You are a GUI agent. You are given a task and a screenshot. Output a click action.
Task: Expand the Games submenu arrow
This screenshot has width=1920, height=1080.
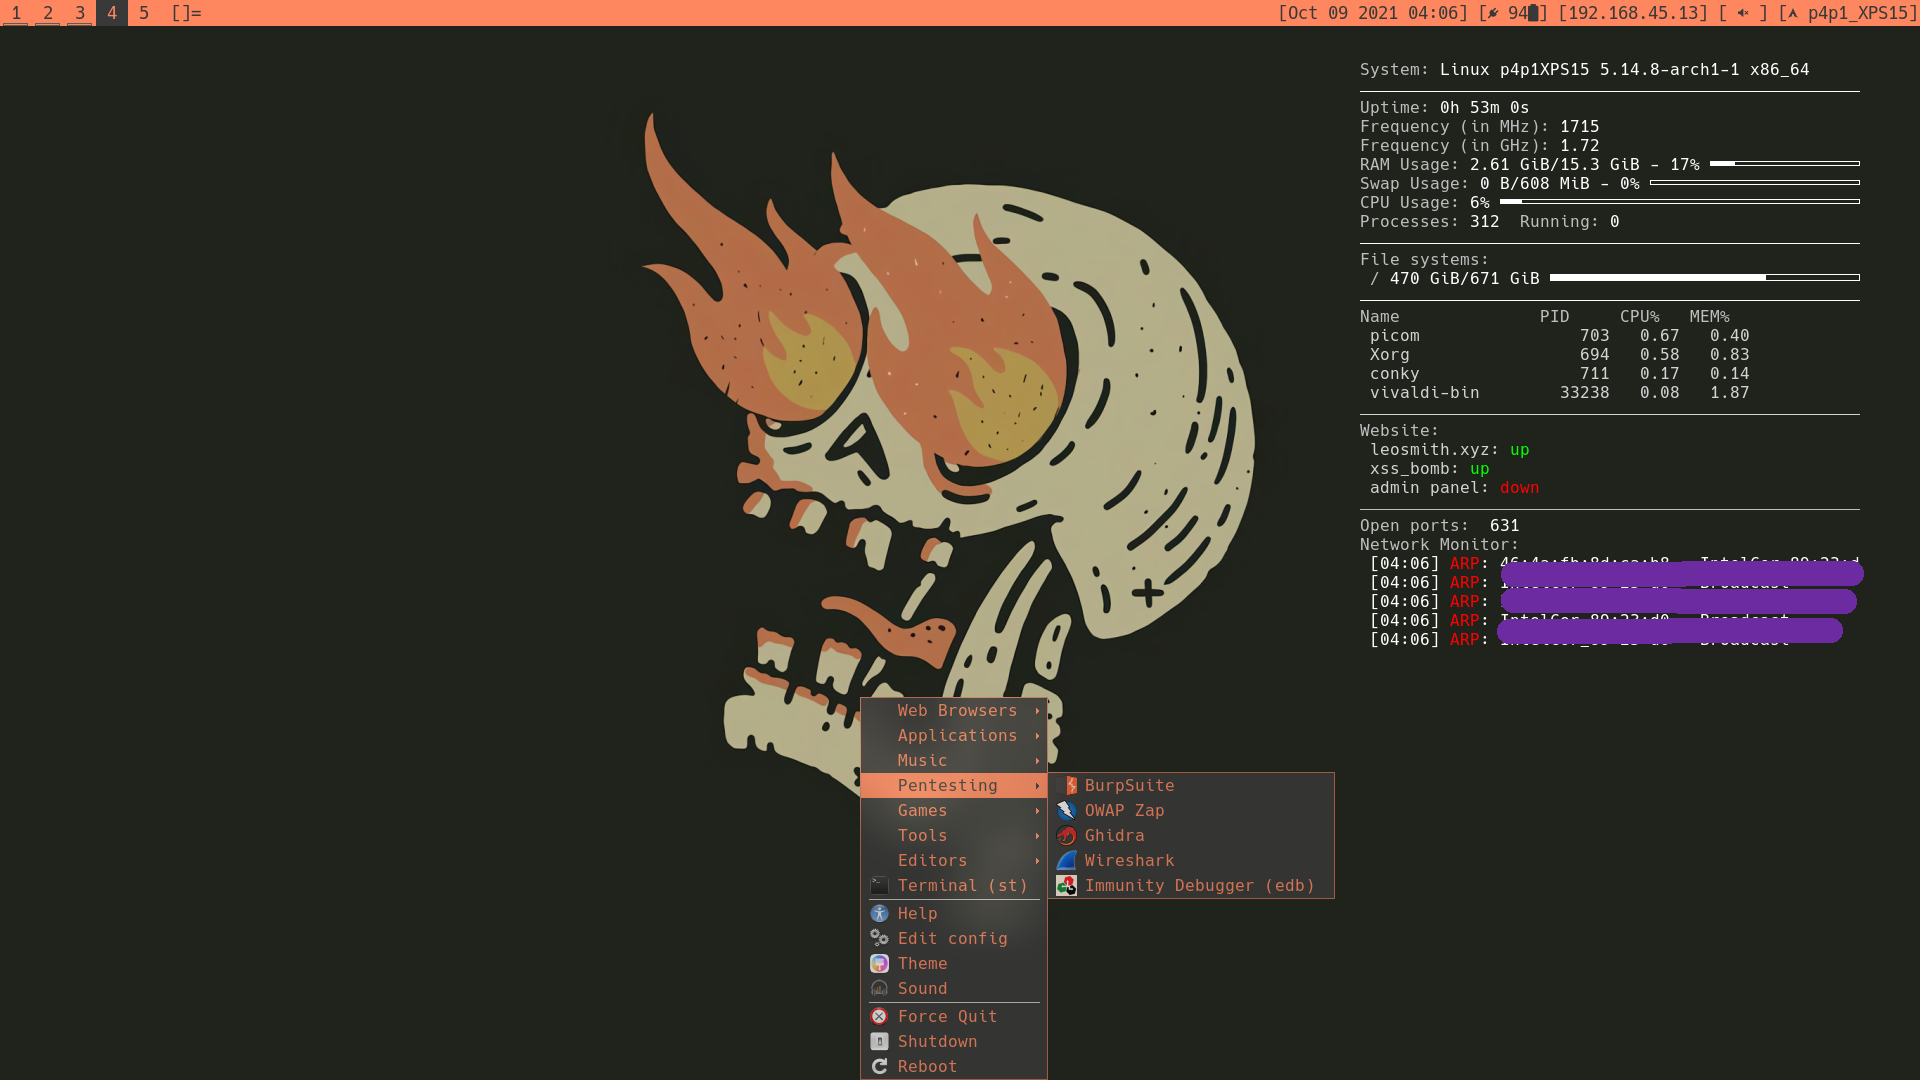[x=1037, y=811]
